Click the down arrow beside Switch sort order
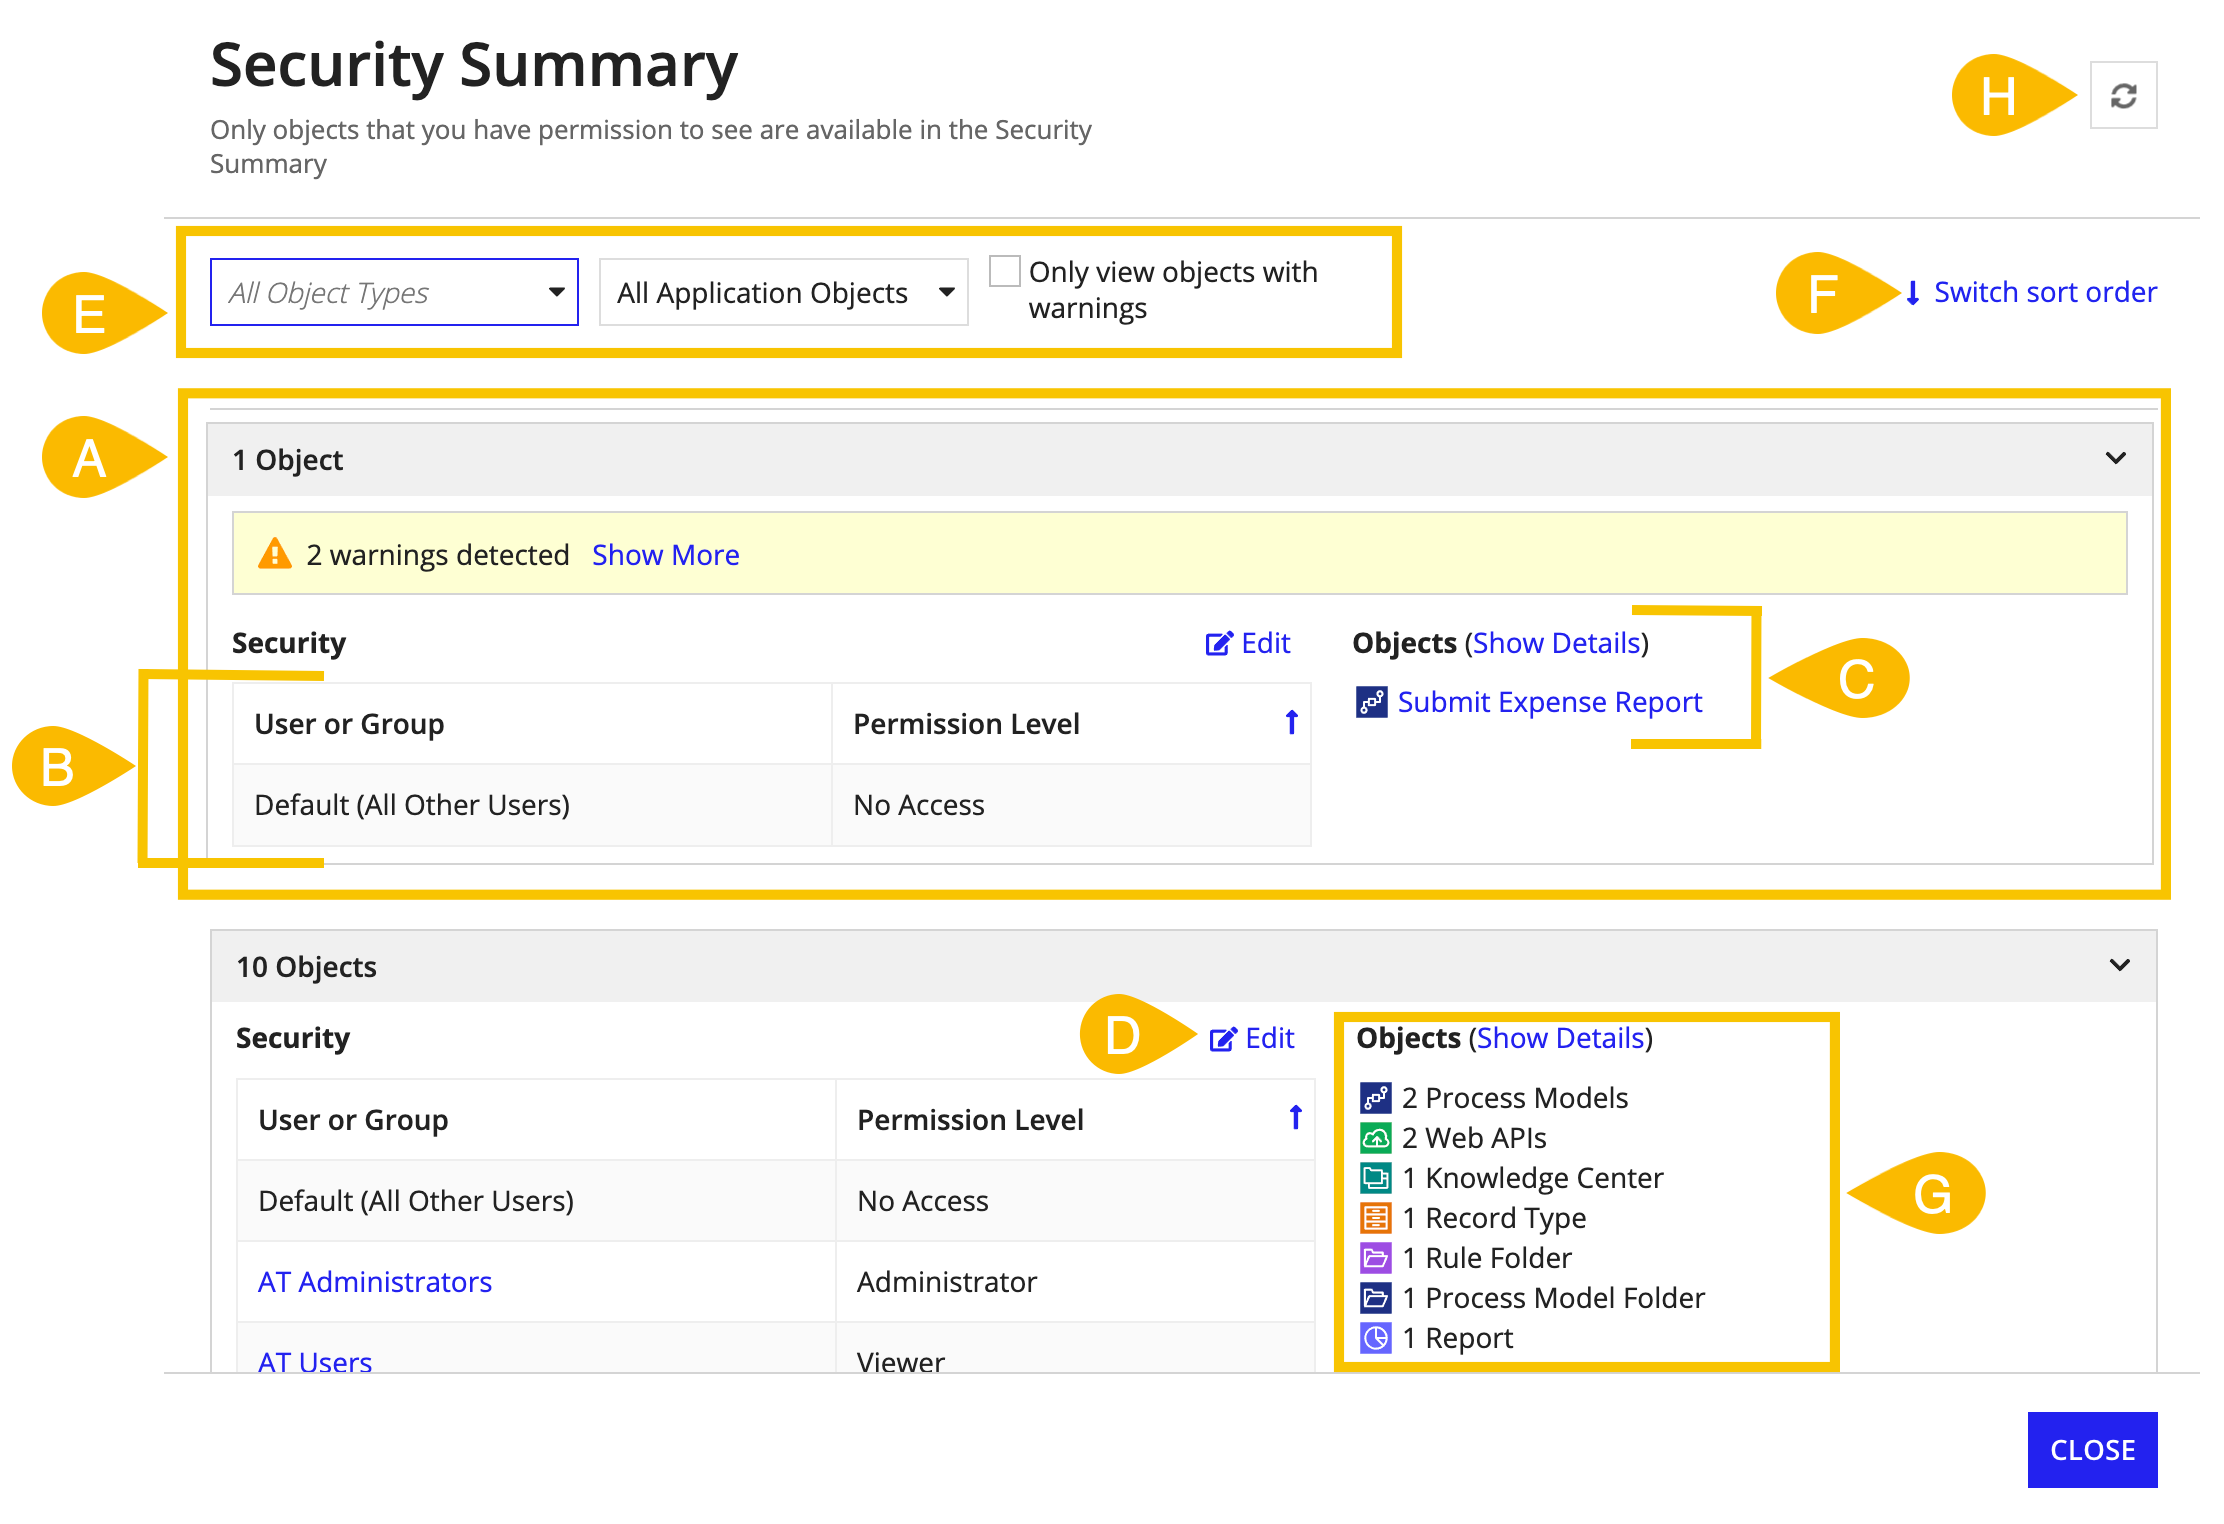 click(1912, 293)
